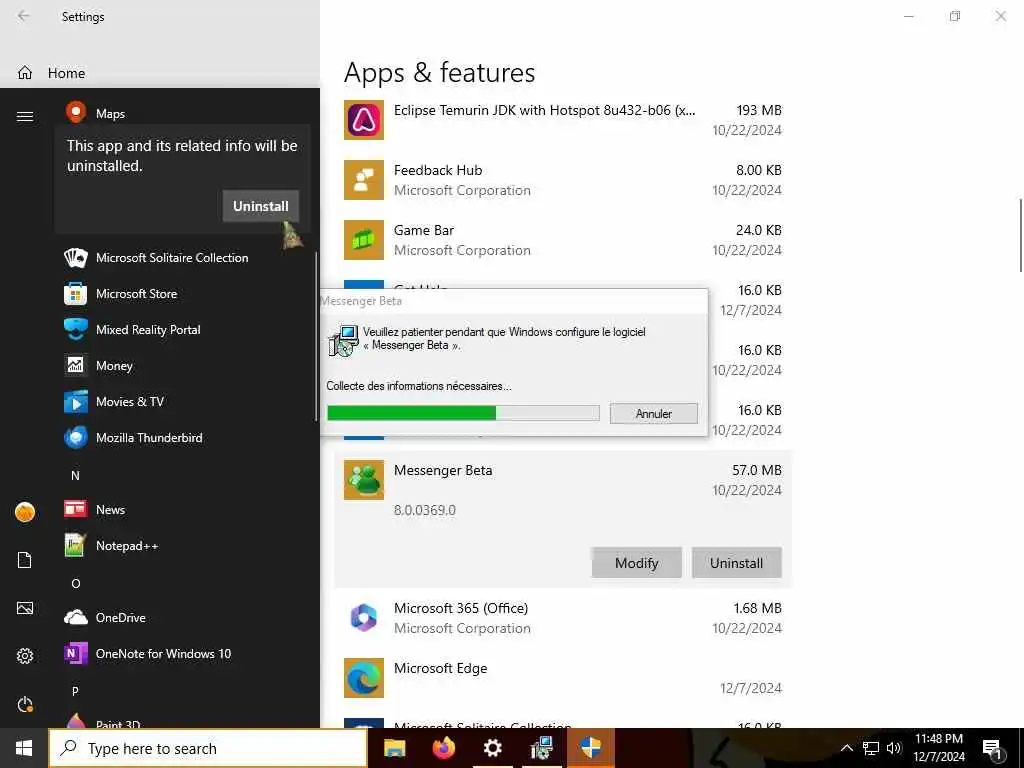Click the Windows Start button
The height and width of the screenshot is (768, 1024).
[24, 748]
